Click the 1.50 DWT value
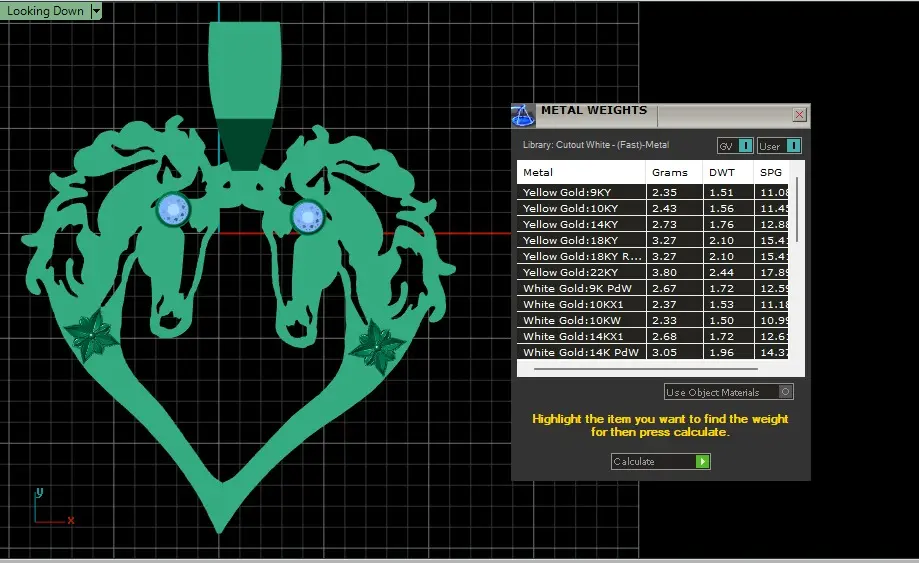Image resolution: width=919 pixels, height=563 pixels. click(x=721, y=320)
